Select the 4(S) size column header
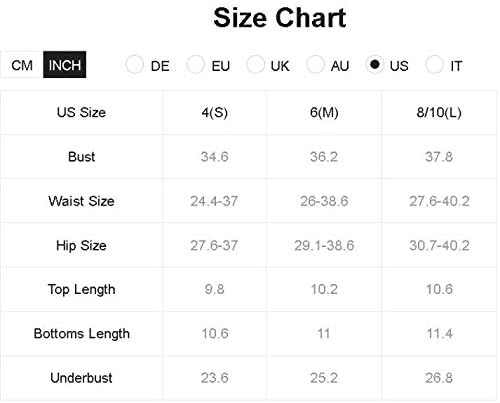The width and height of the screenshot is (500, 403). click(215, 113)
